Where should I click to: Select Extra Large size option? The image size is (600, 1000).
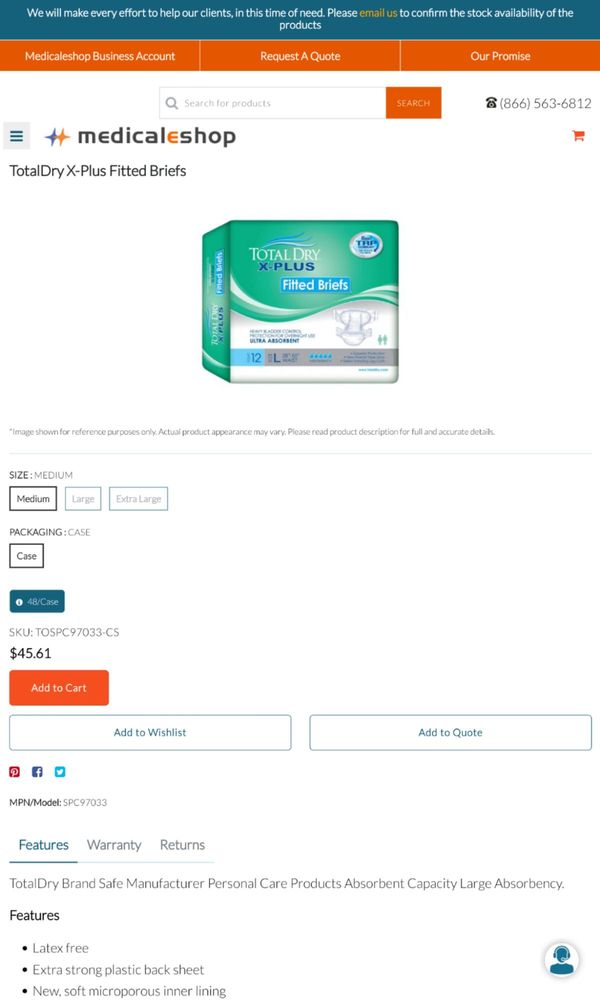138,499
